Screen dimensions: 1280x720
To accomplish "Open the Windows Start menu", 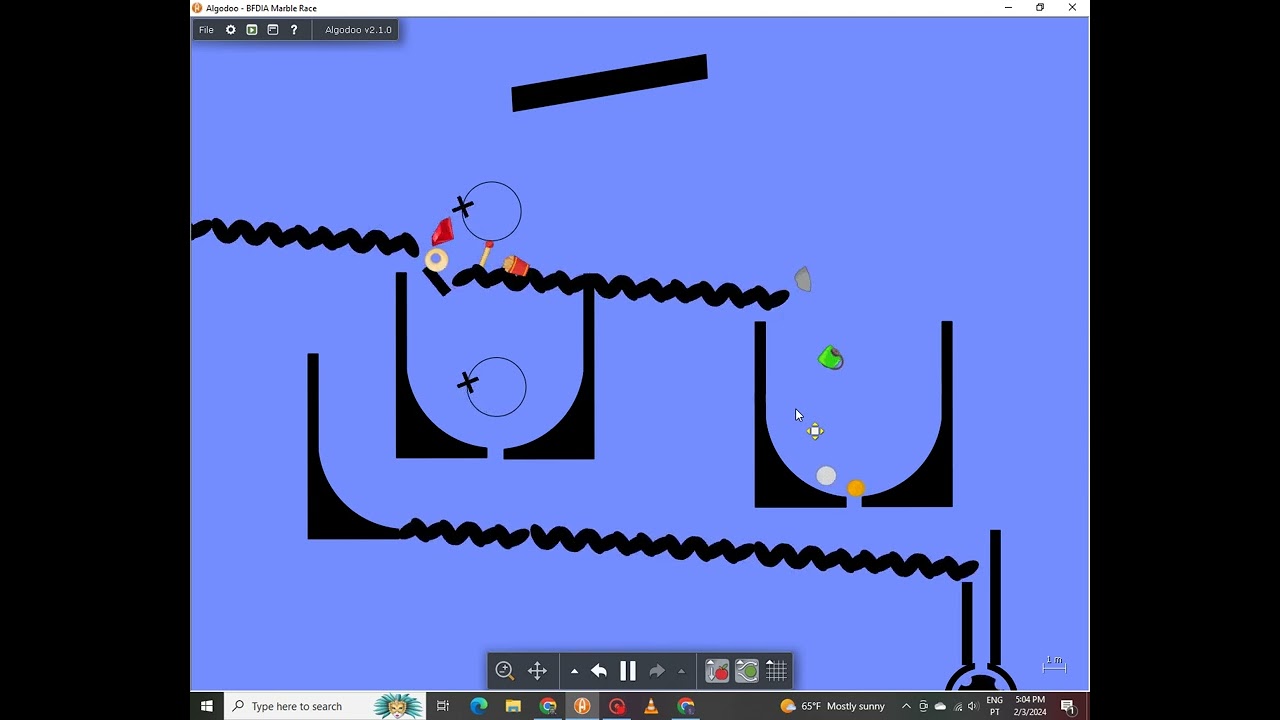I will [x=207, y=706].
